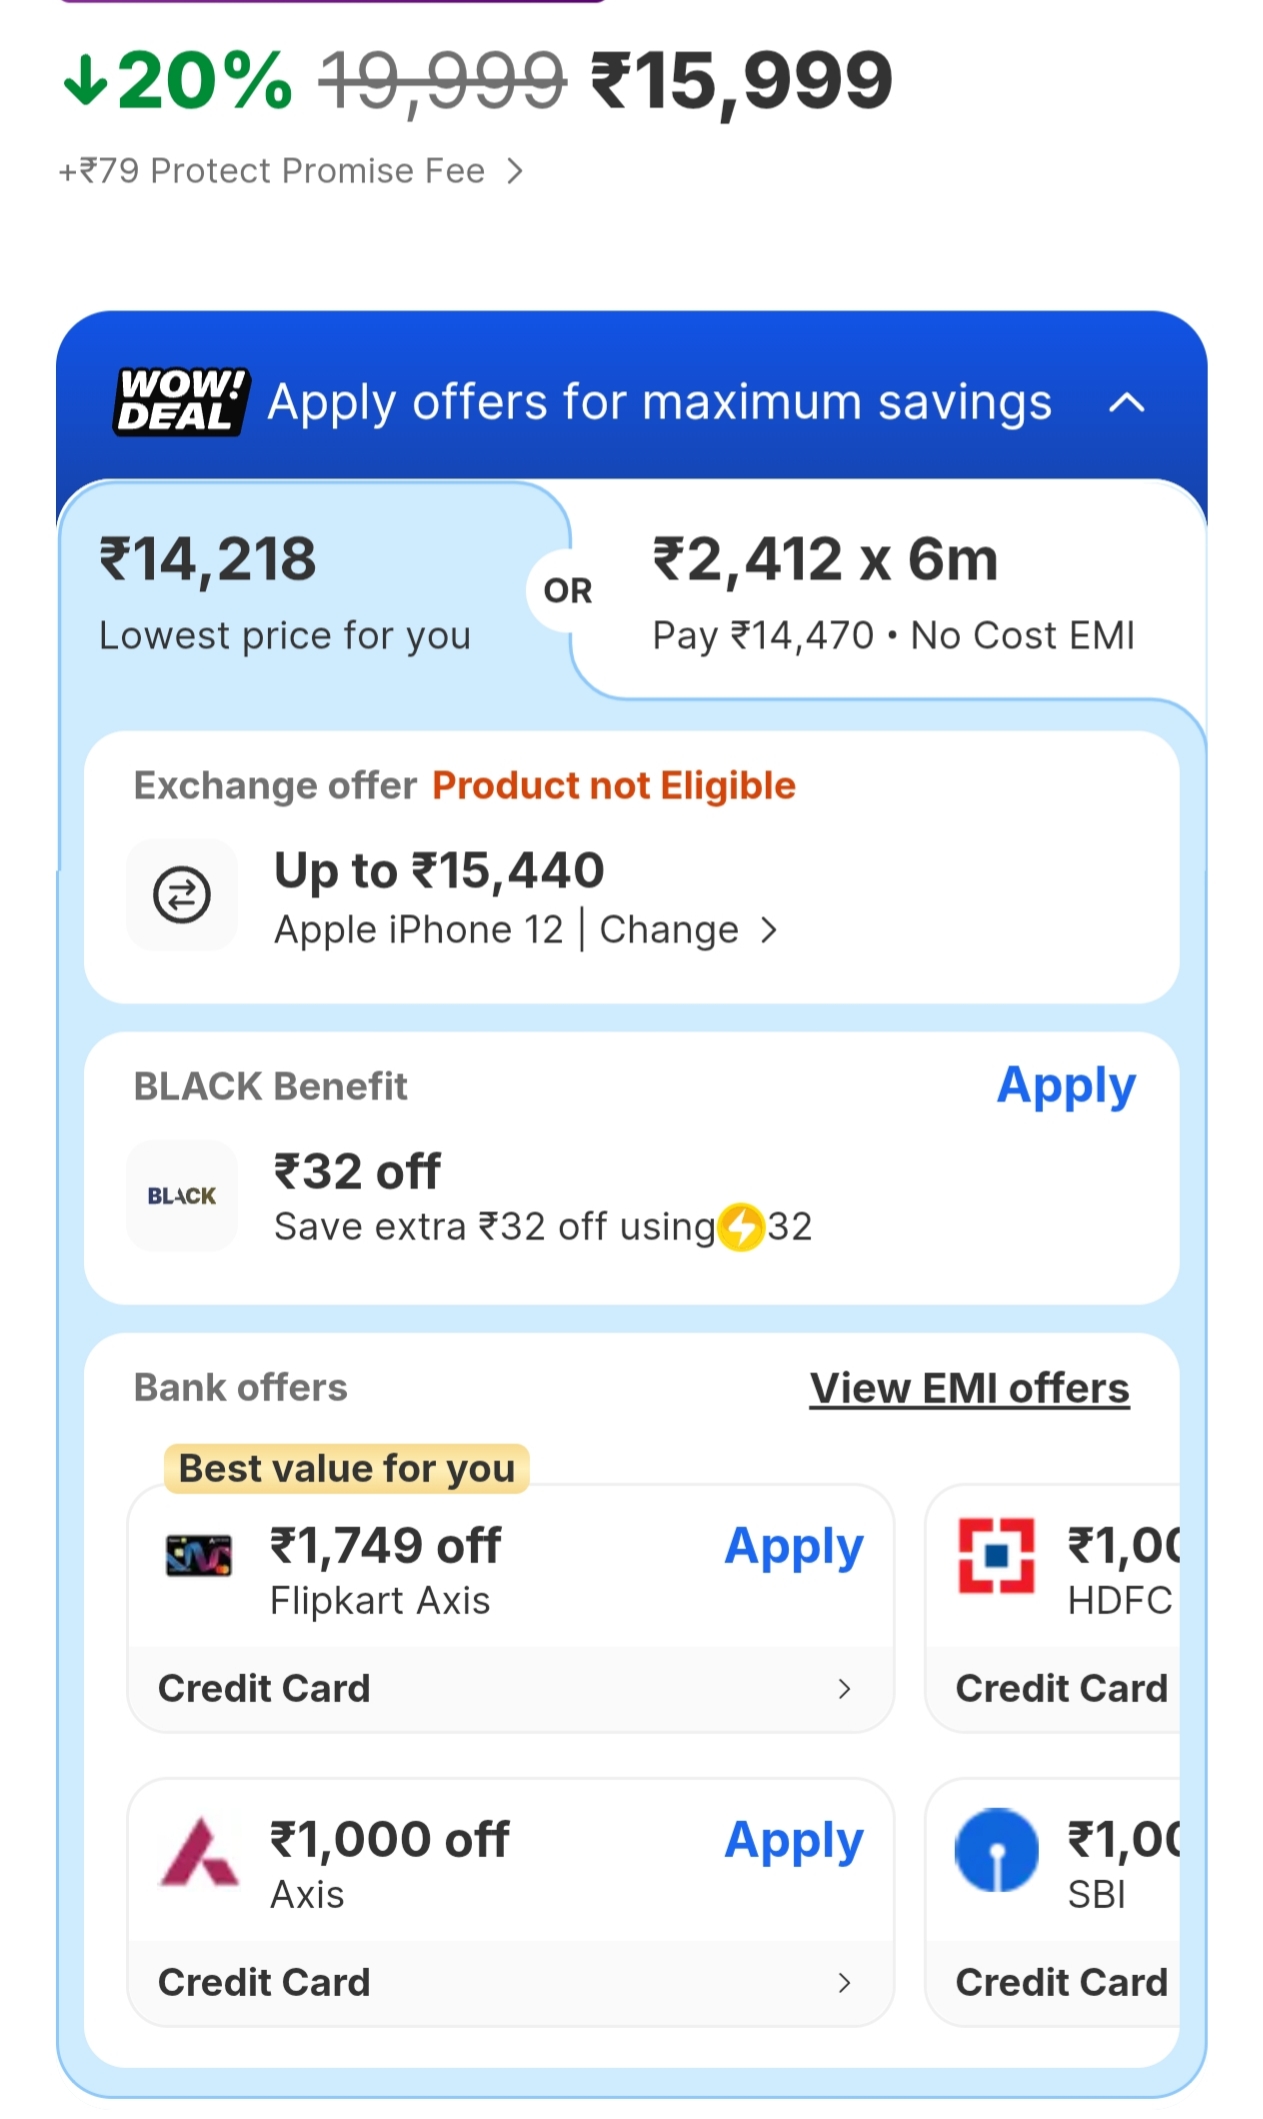Open View EMI offers link
The height and width of the screenshot is (2119, 1263).
969,1388
